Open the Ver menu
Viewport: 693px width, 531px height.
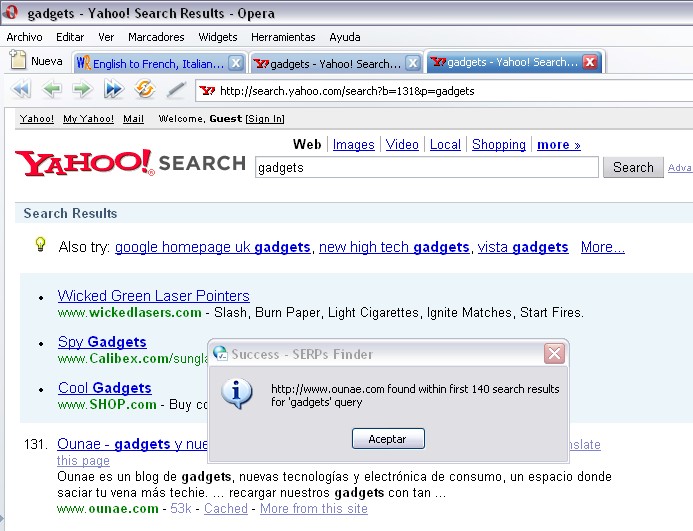point(106,37)
